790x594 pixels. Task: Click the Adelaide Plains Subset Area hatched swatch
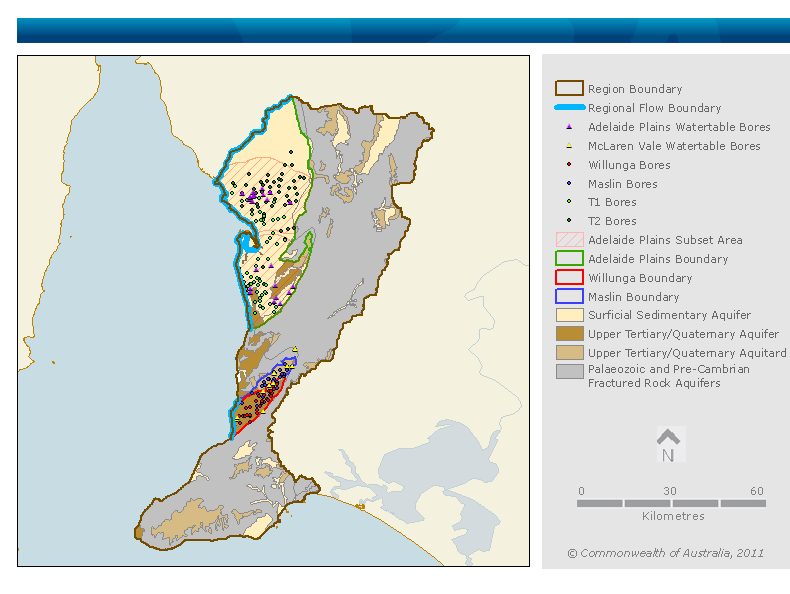pyautogui.click(x=569, y=239)
